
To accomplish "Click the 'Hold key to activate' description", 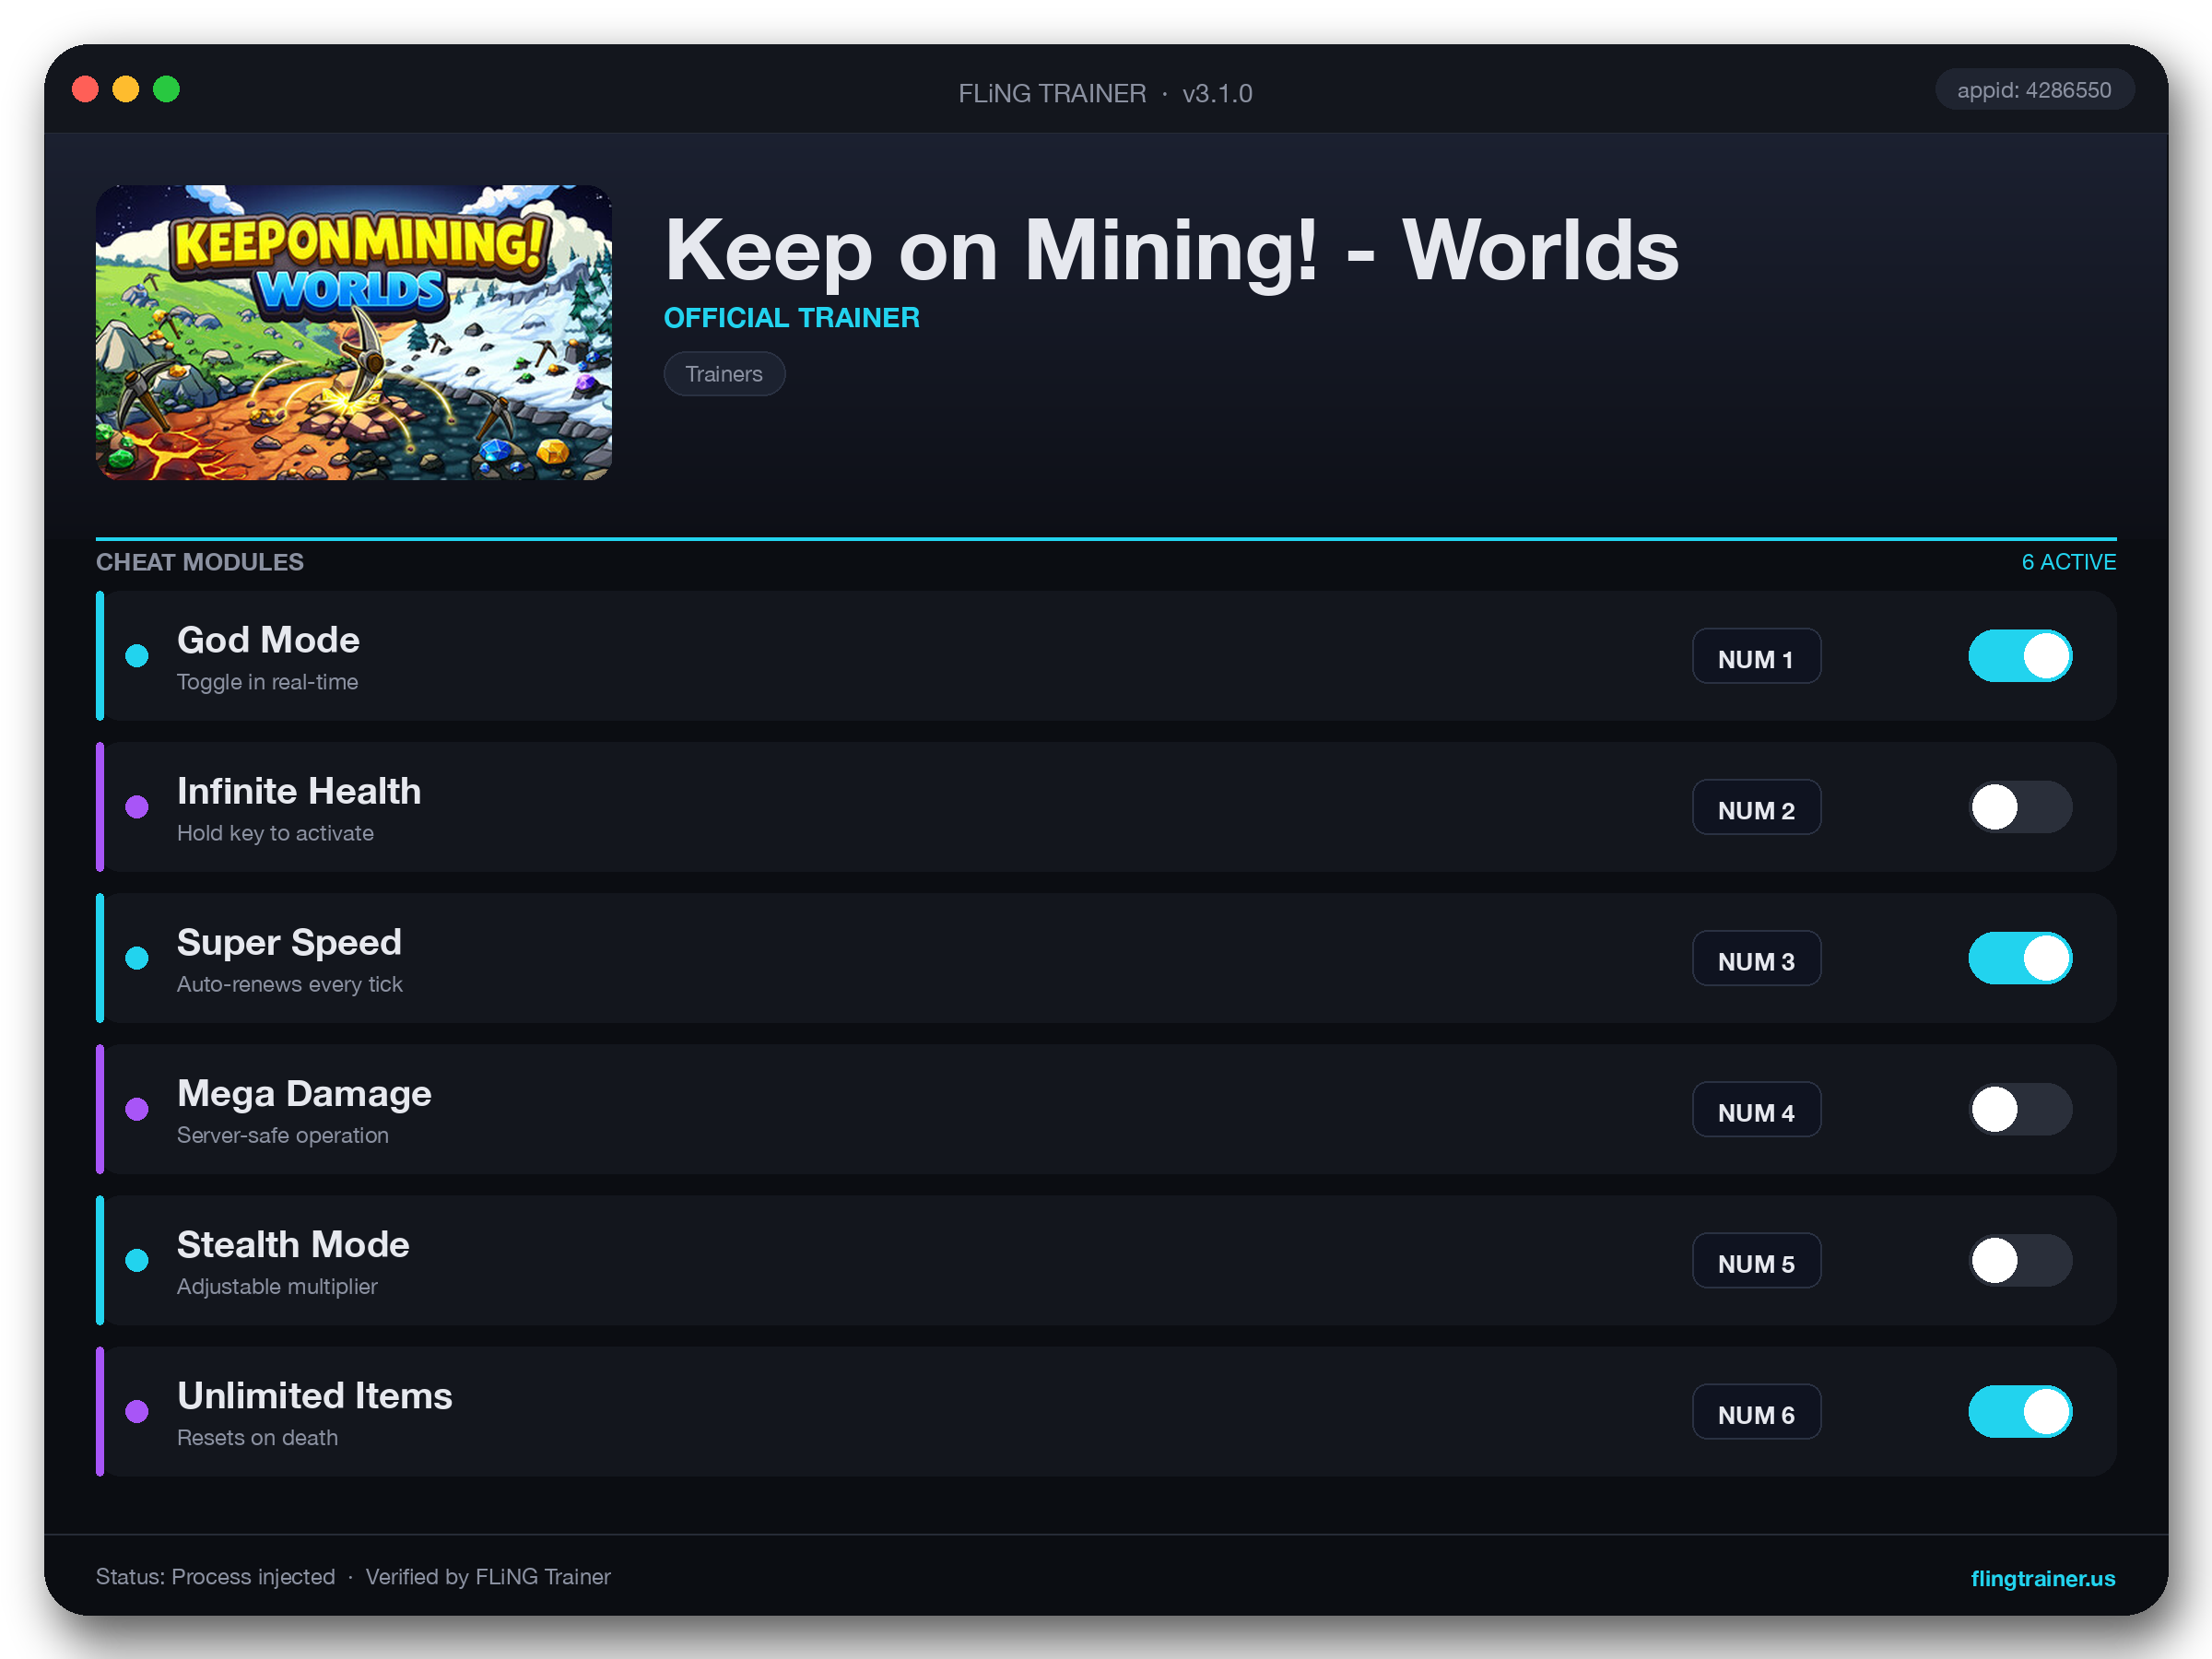I will (x=275, y=833).
